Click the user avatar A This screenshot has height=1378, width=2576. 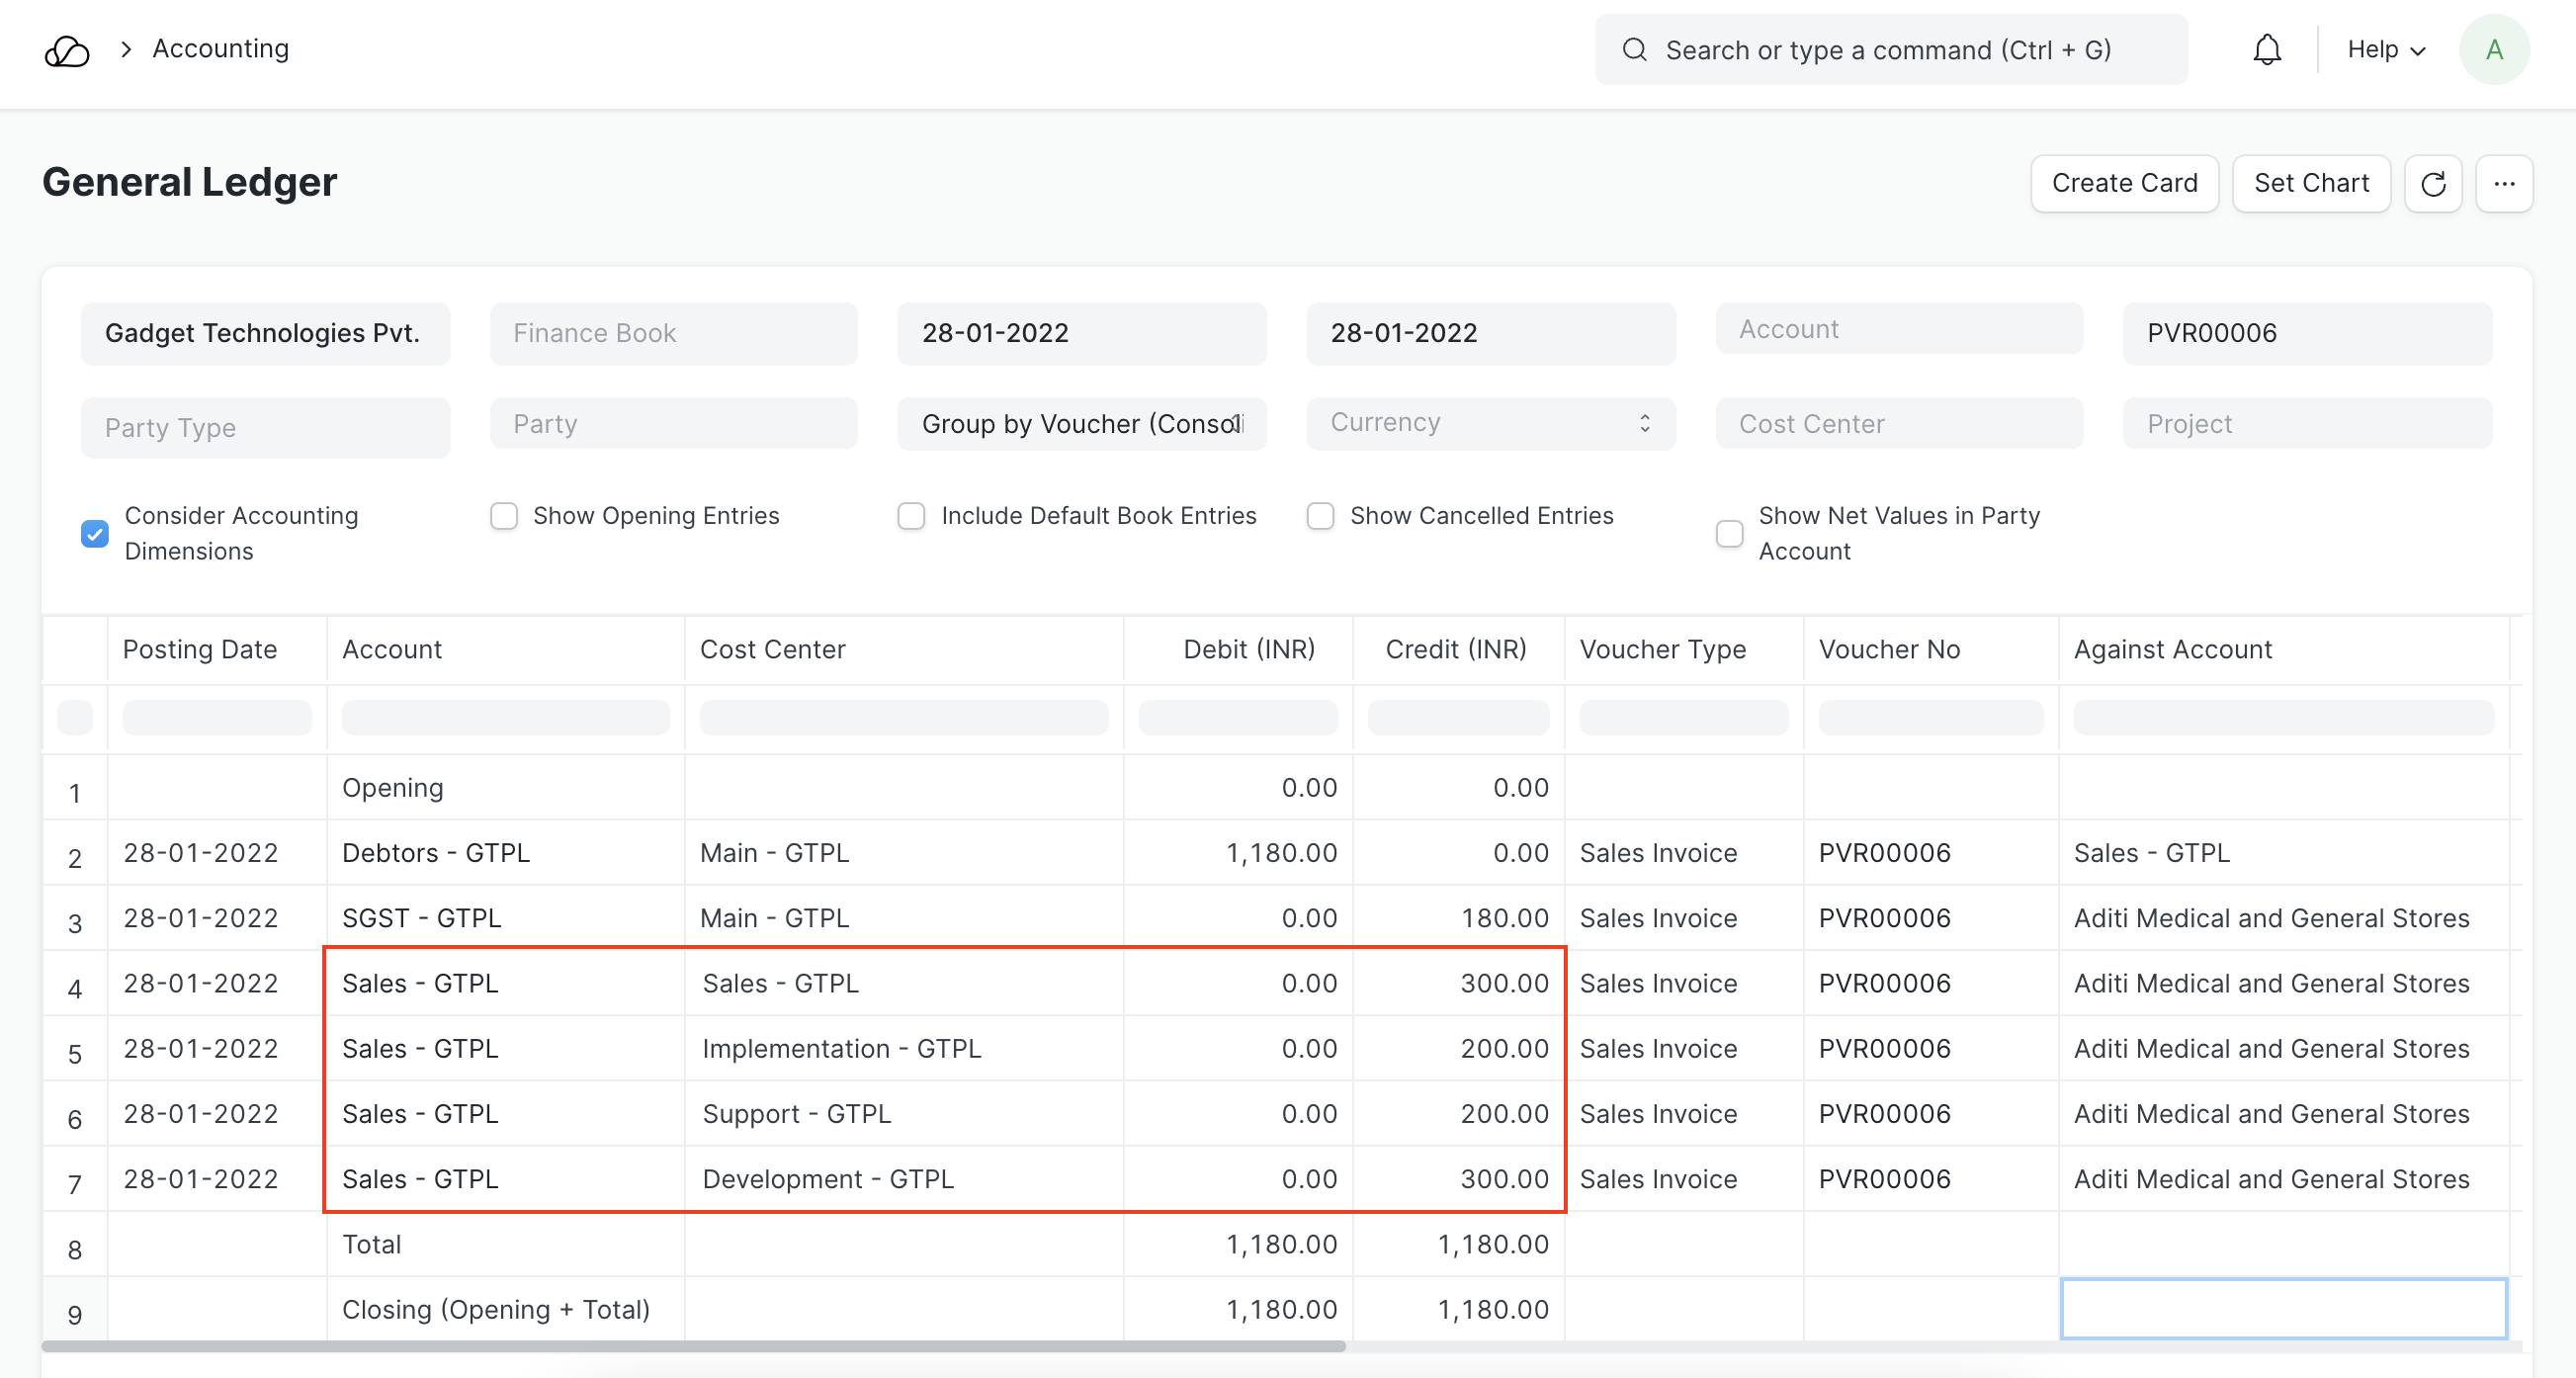[x=2493, y=49]
